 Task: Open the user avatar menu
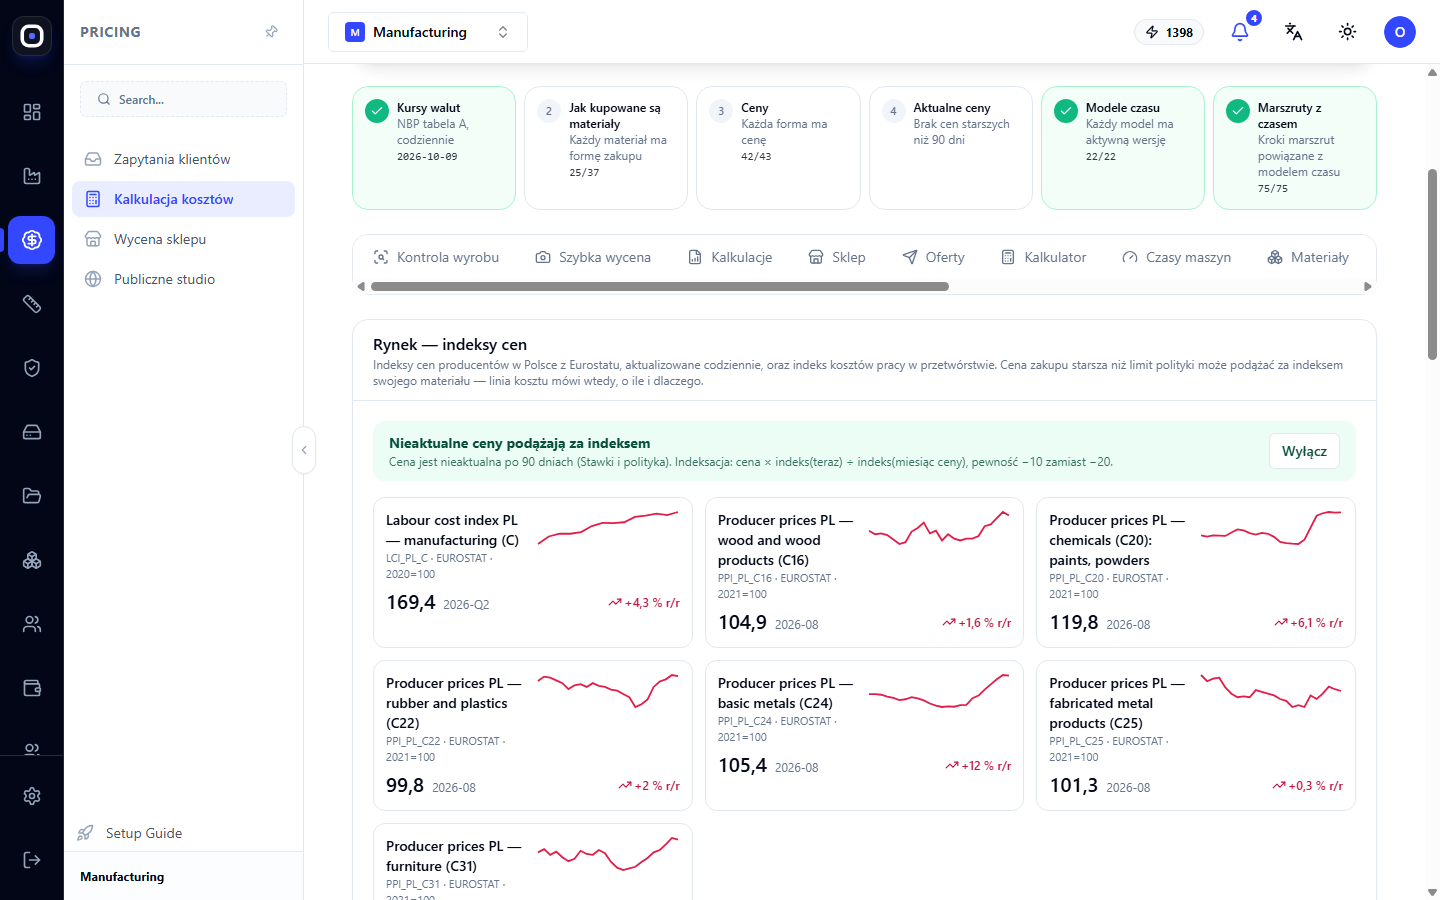(x=1400, y=32)
